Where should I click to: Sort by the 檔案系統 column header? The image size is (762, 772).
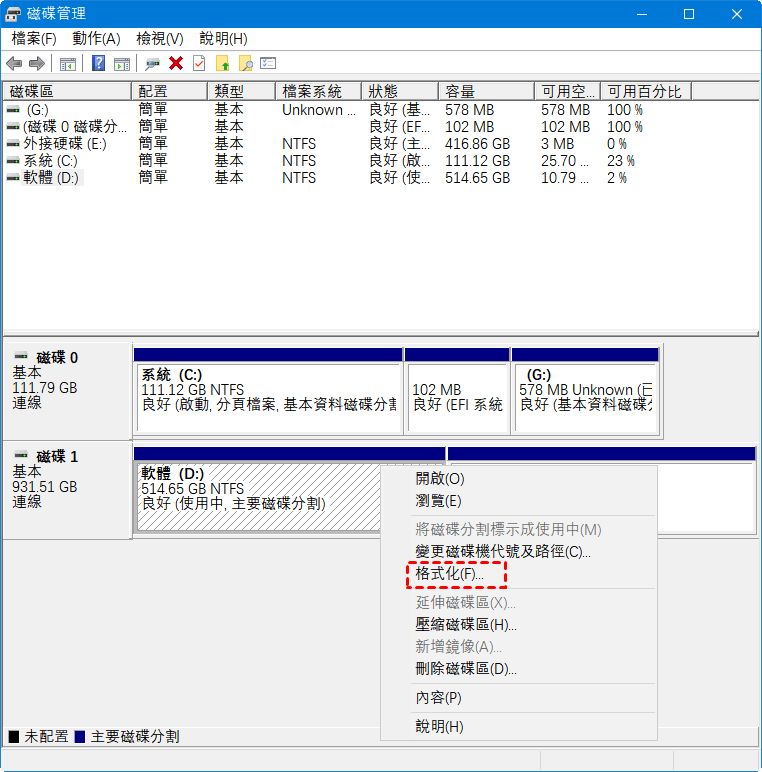point(318,92)
